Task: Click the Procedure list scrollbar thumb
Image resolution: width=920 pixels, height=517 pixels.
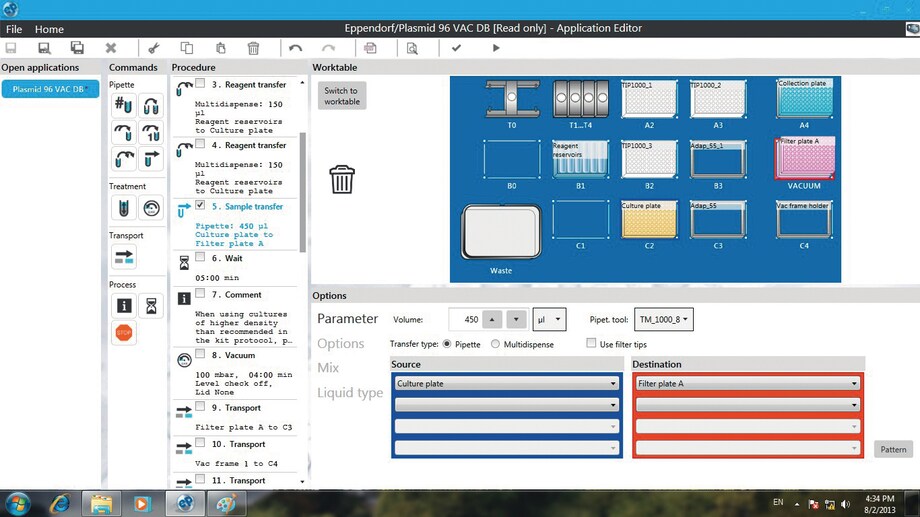Action: (x=303, y=192)
